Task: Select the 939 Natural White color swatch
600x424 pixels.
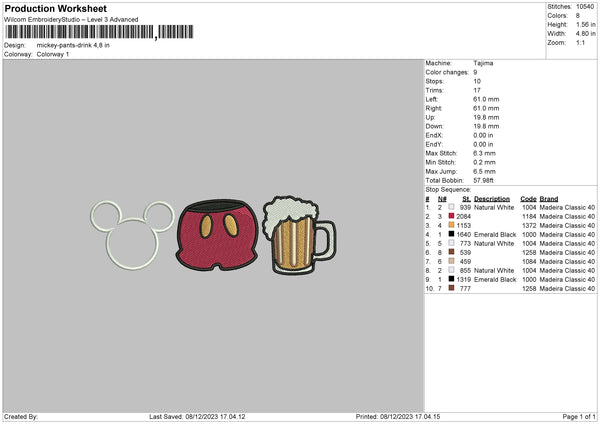Action: (452, 207)
